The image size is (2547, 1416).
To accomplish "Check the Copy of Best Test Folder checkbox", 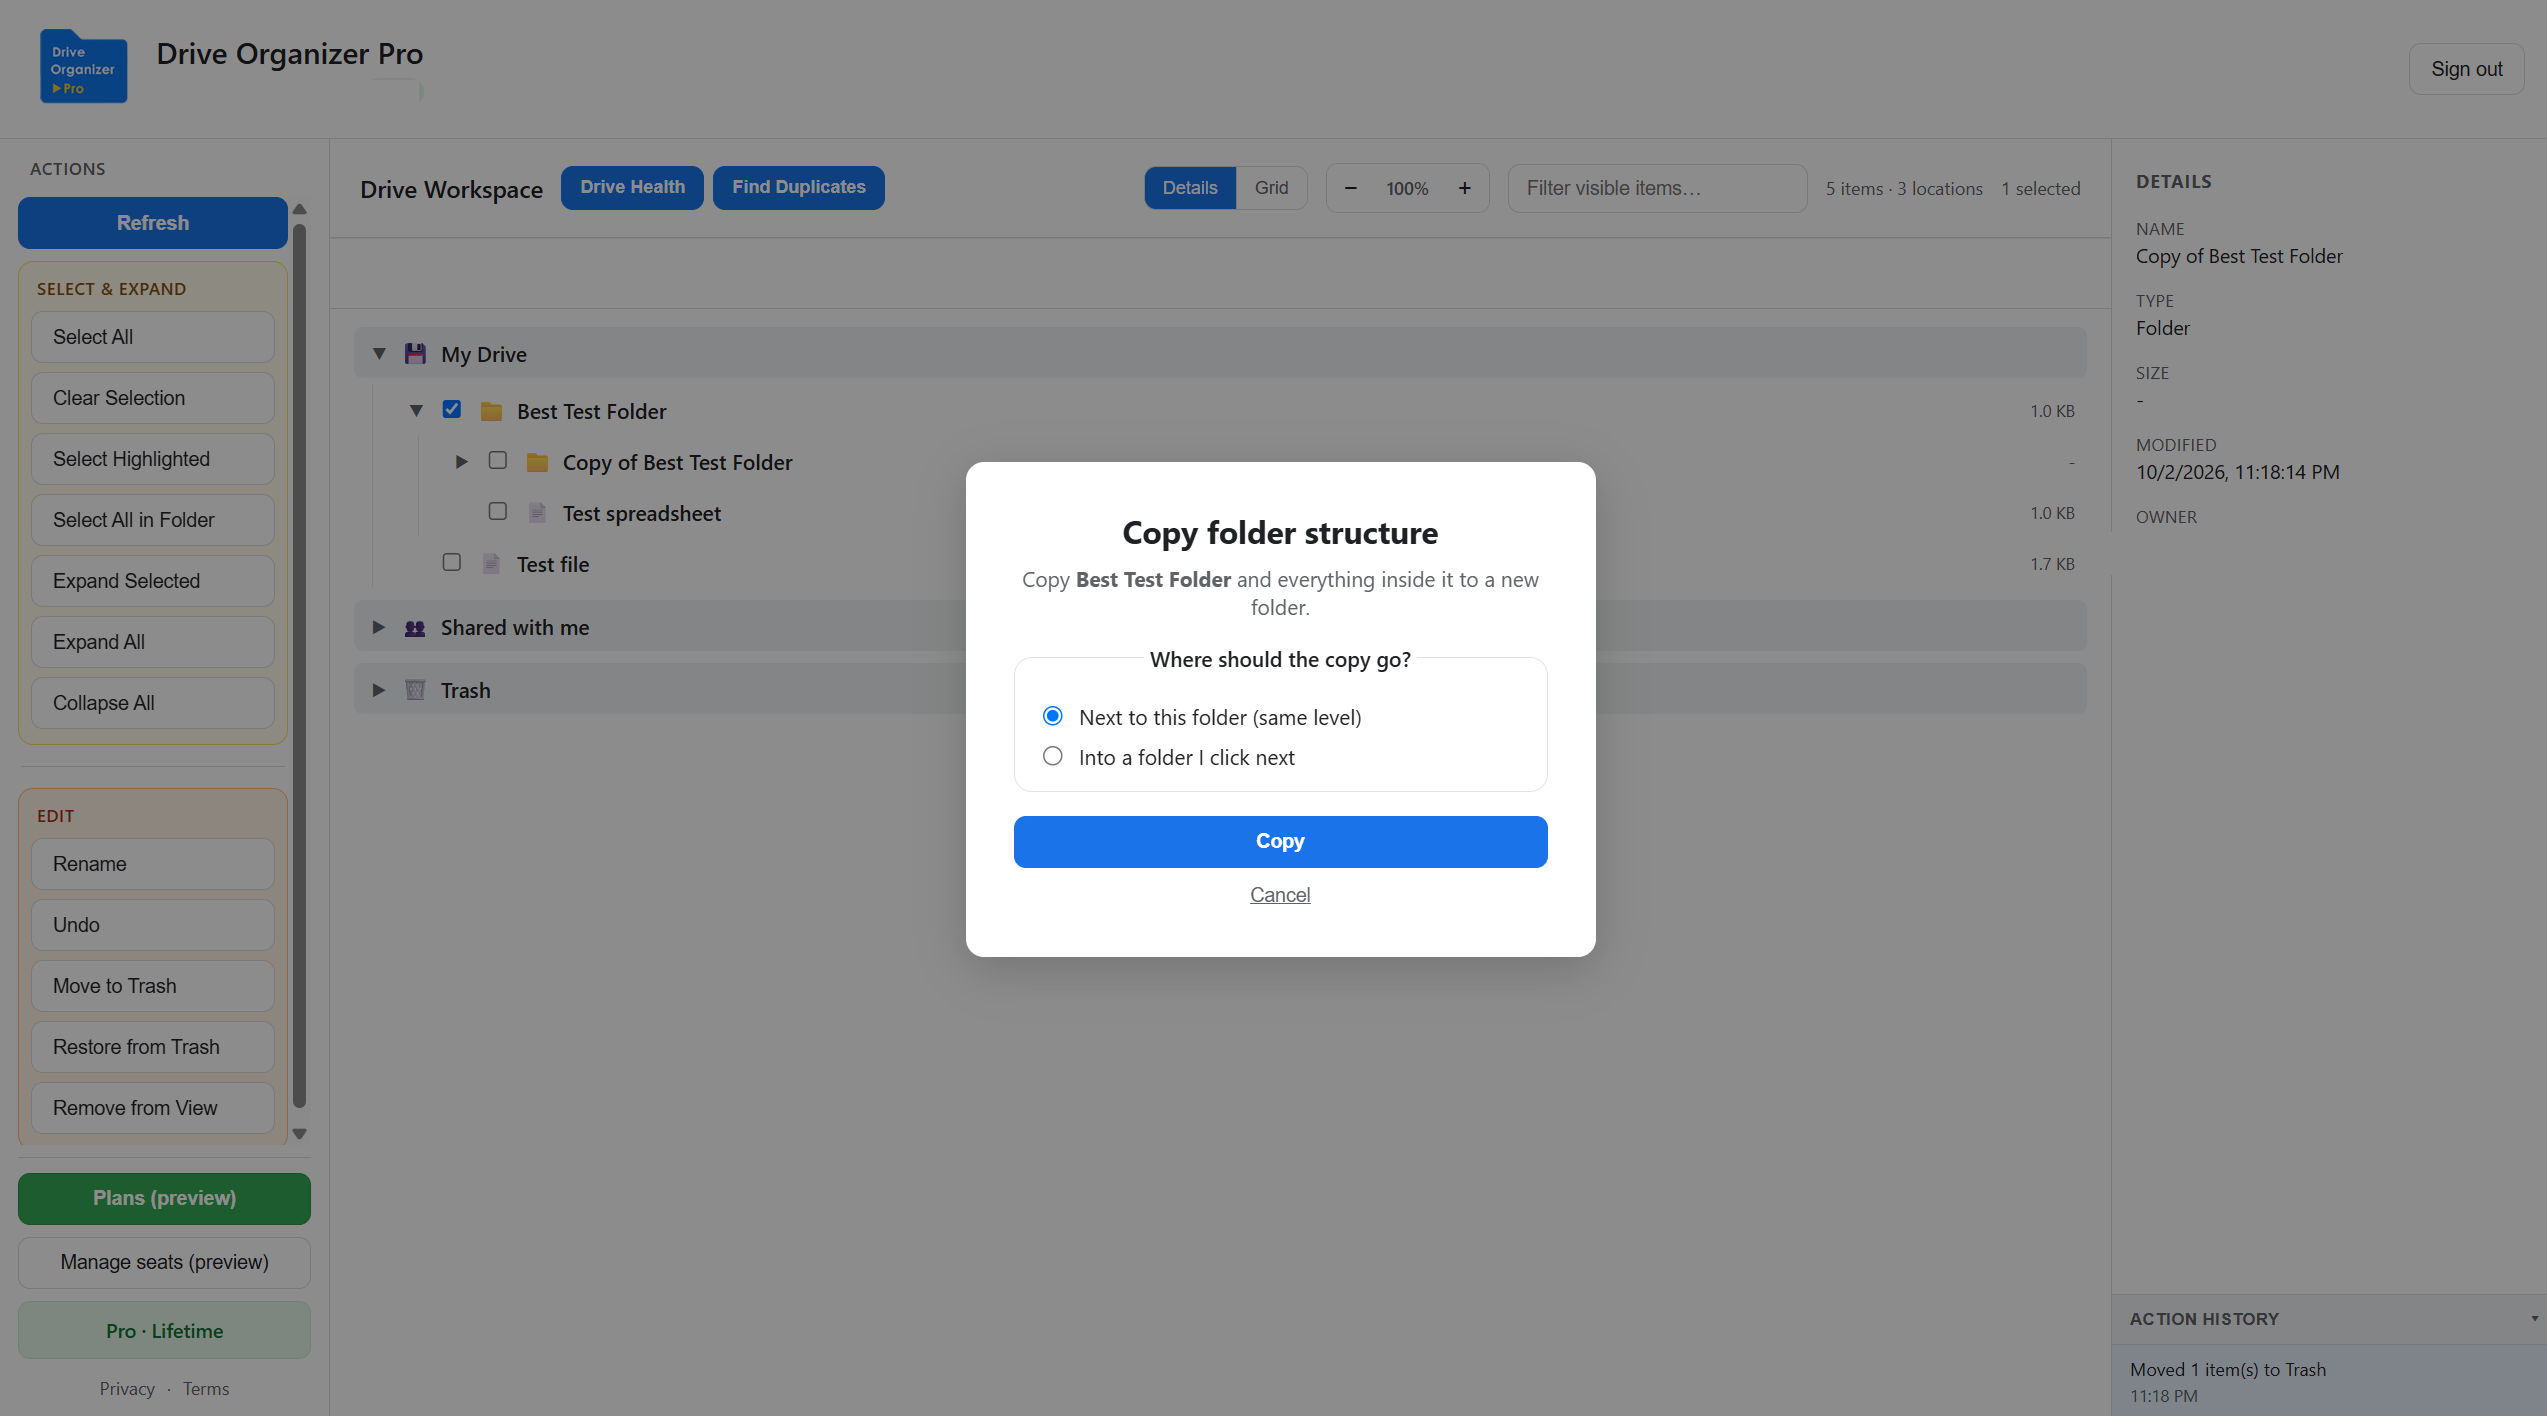I will 497,460.
